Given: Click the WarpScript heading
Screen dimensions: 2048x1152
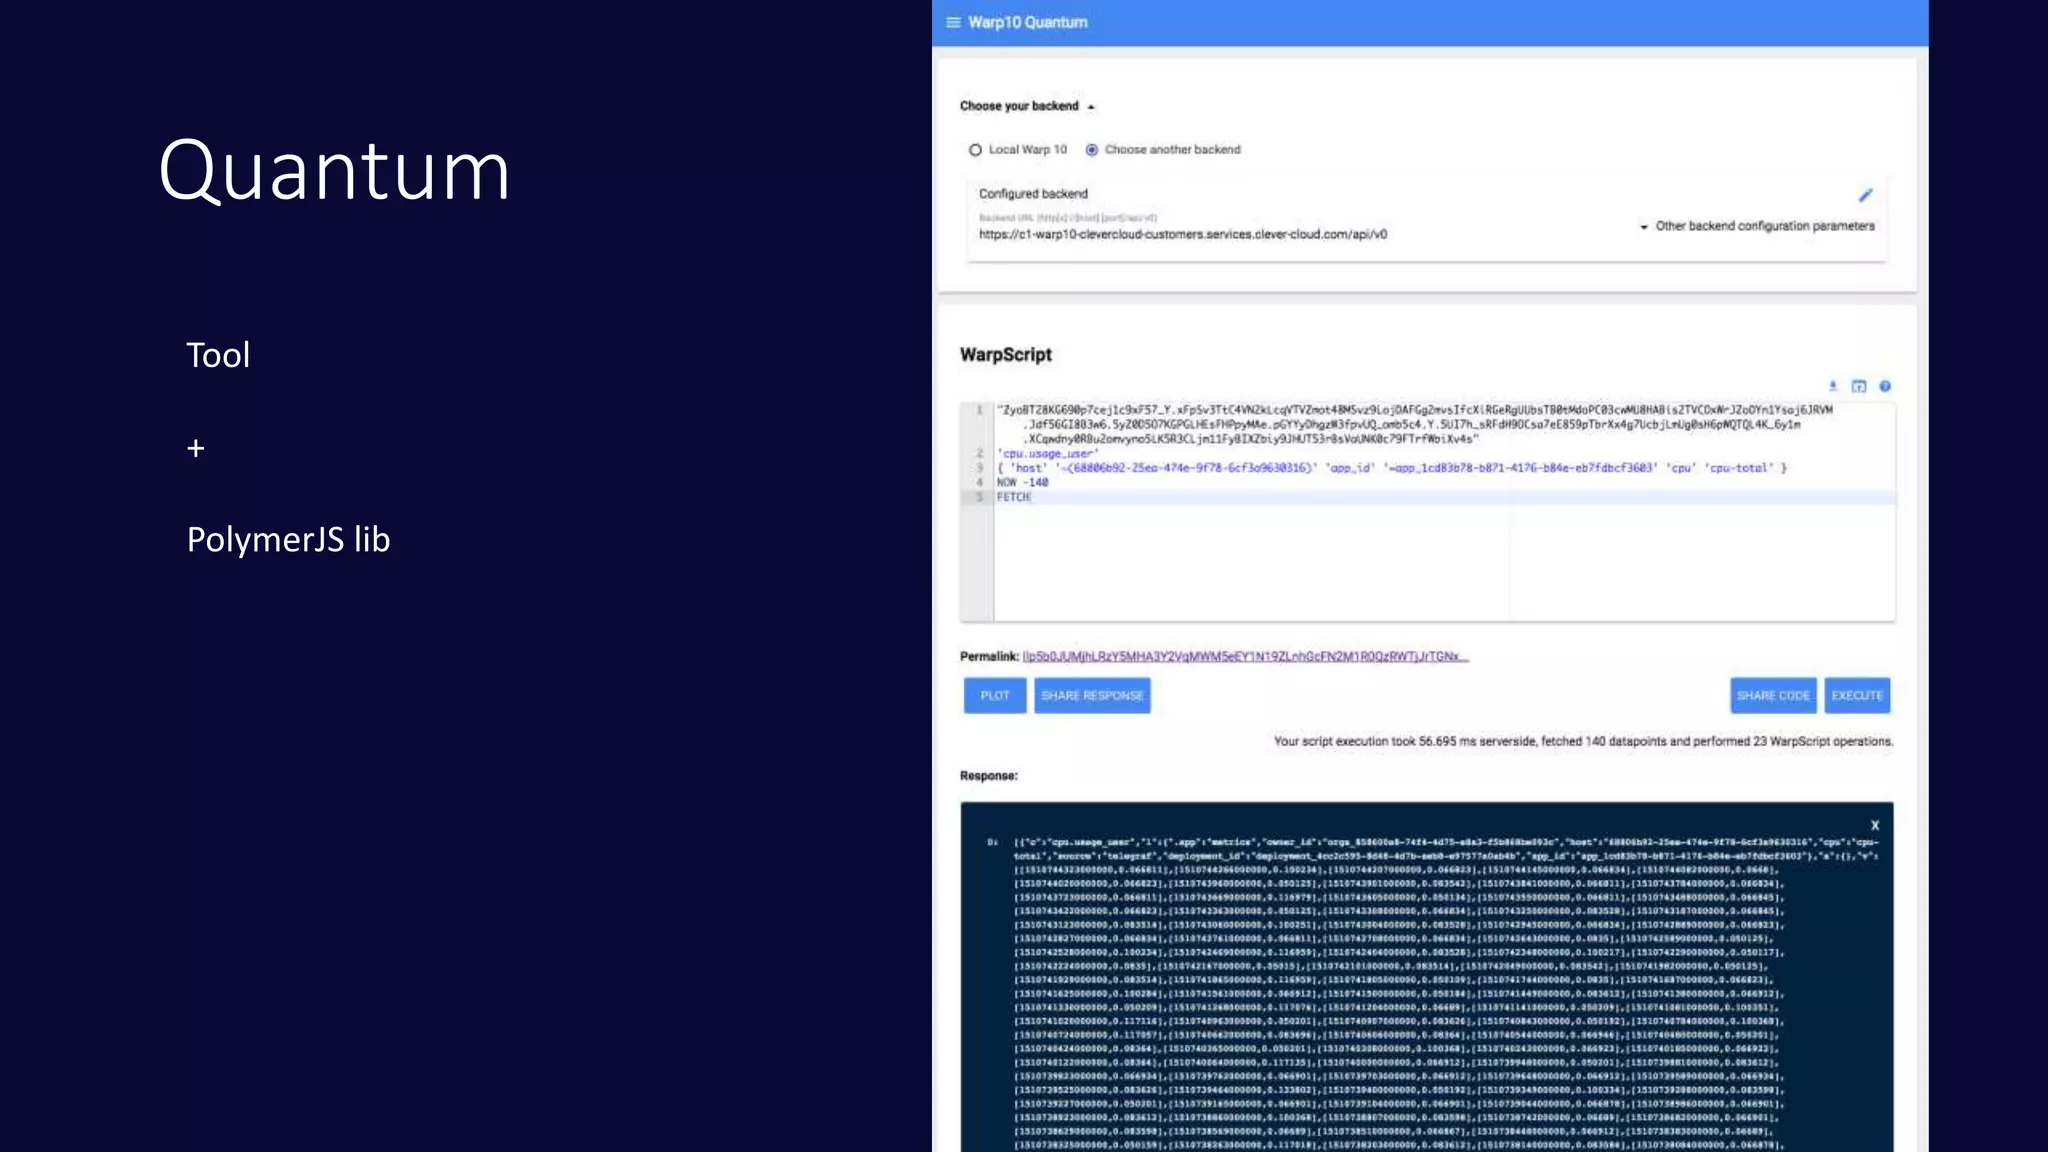Looking at the screenshot, I should point(1006,355).
